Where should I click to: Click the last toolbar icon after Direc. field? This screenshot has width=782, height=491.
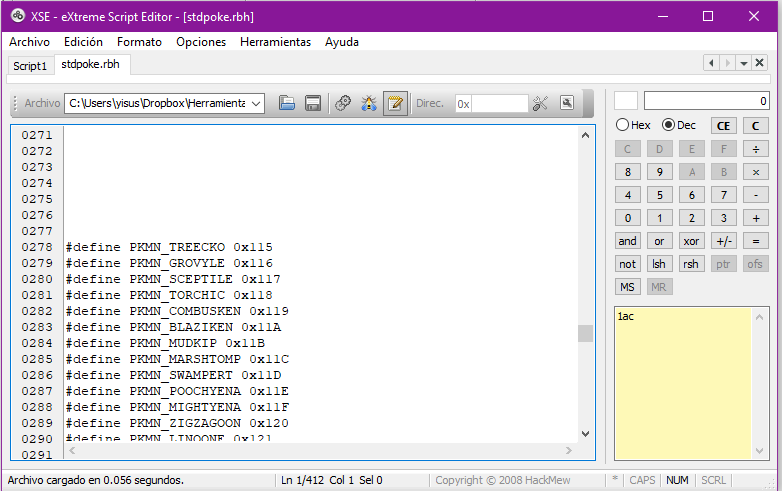[567, 103]
